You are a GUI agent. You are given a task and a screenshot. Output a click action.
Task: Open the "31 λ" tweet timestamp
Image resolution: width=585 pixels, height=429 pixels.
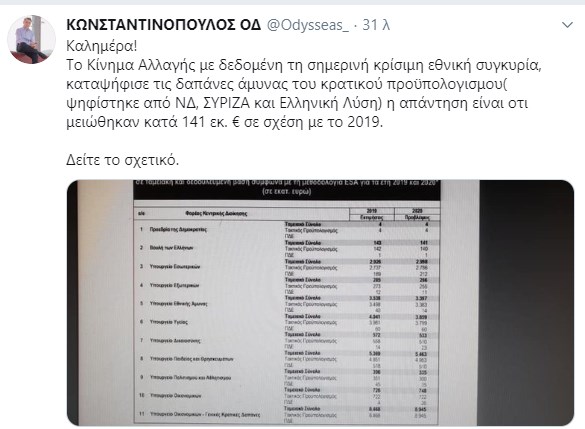pos(376,25)
